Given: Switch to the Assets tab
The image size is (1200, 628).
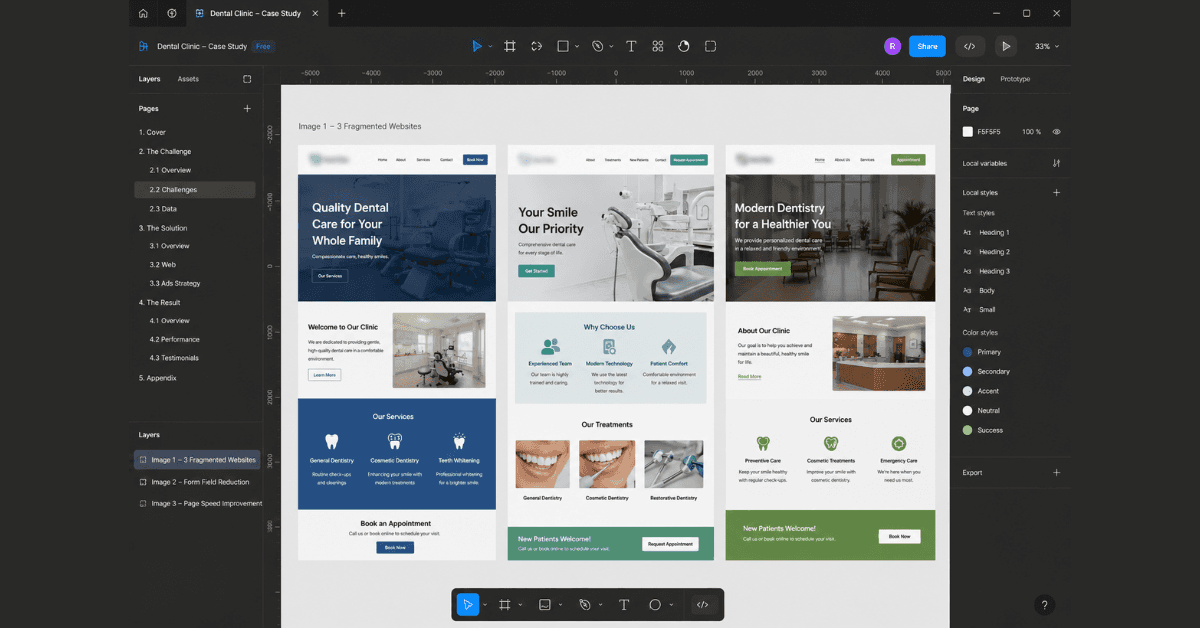Looking at the screenshot, I should 188,79.
